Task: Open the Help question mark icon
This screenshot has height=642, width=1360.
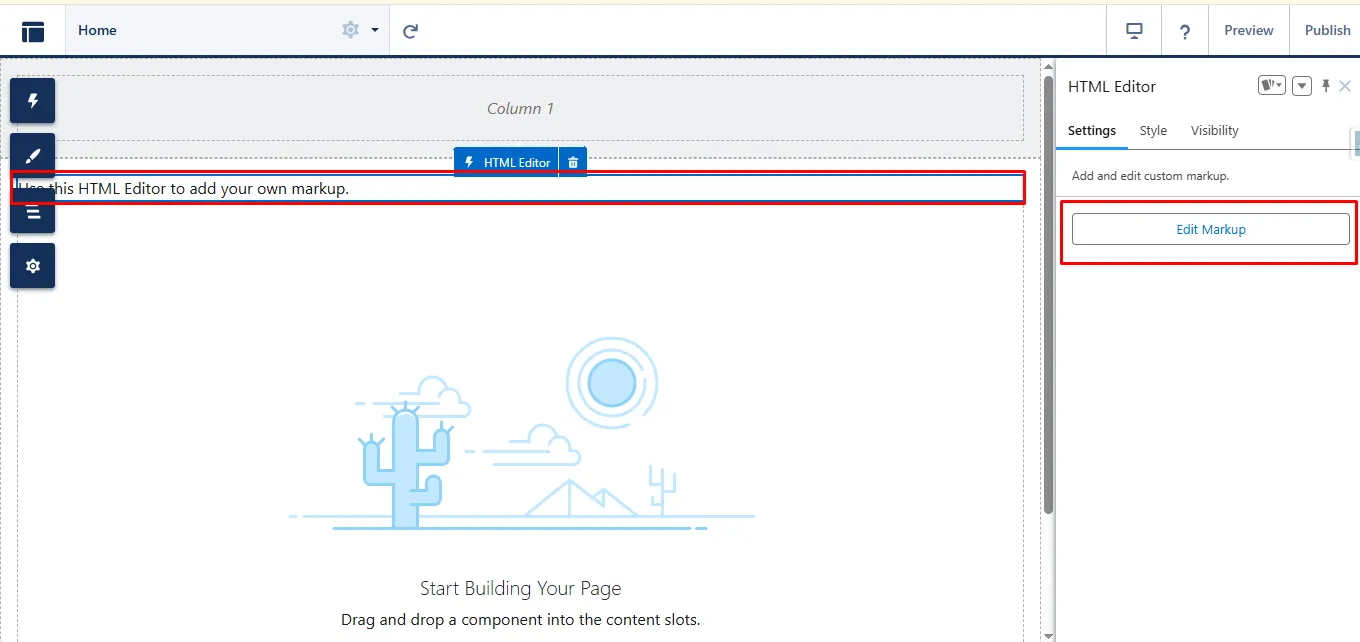Action: (x=1185, y=31)
